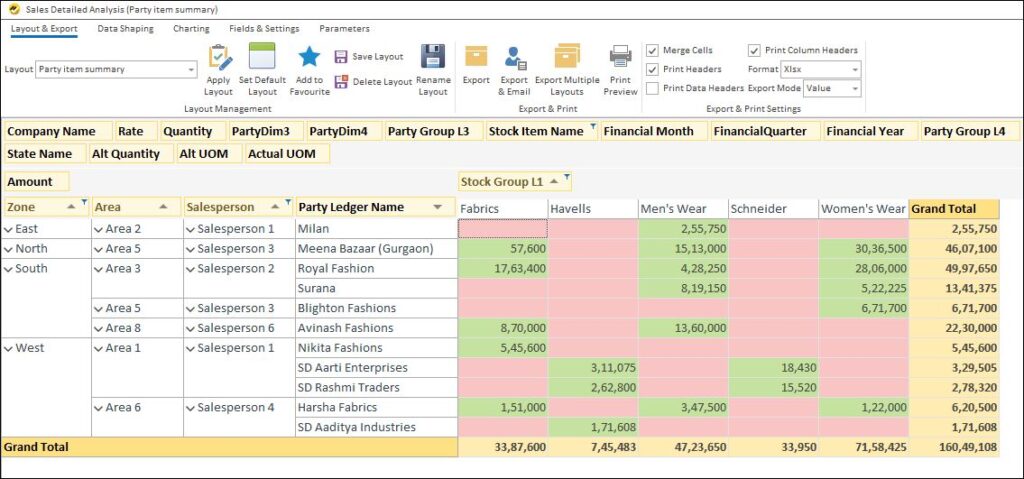Viewport: 1024px width, 479px height.
Task: Click the Delete Layout icon
Action: (x=341, y=82)
